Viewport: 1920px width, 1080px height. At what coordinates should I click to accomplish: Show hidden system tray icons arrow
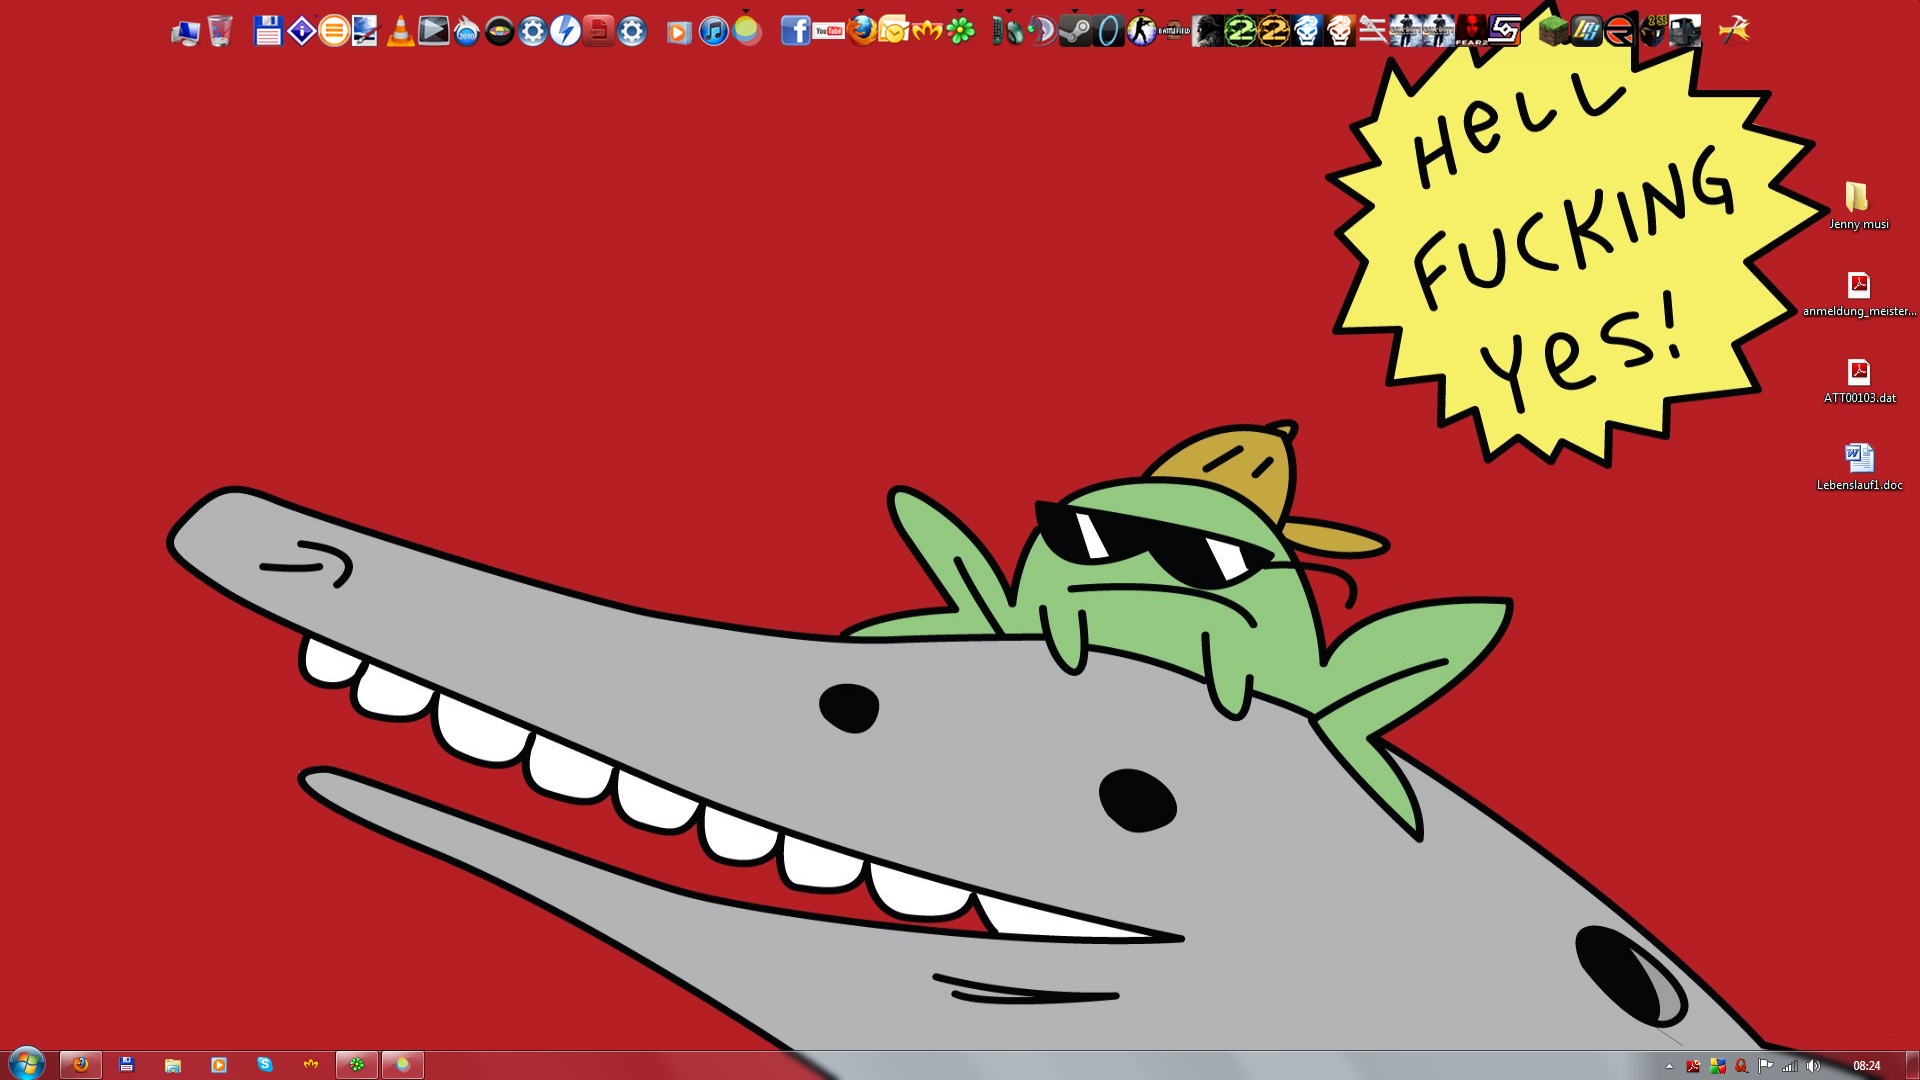pos(1669,1066)
